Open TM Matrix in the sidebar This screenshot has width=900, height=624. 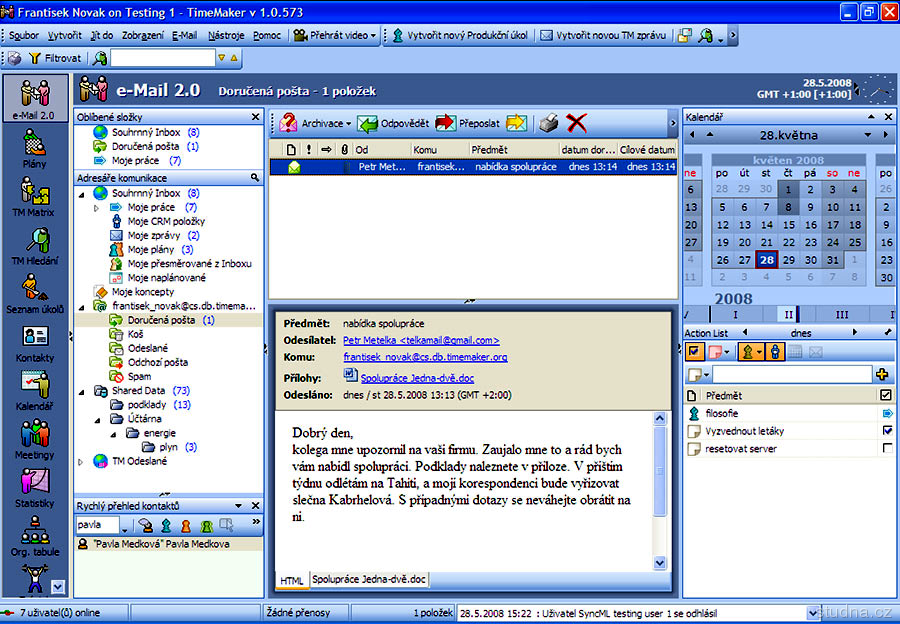(34, 196)
